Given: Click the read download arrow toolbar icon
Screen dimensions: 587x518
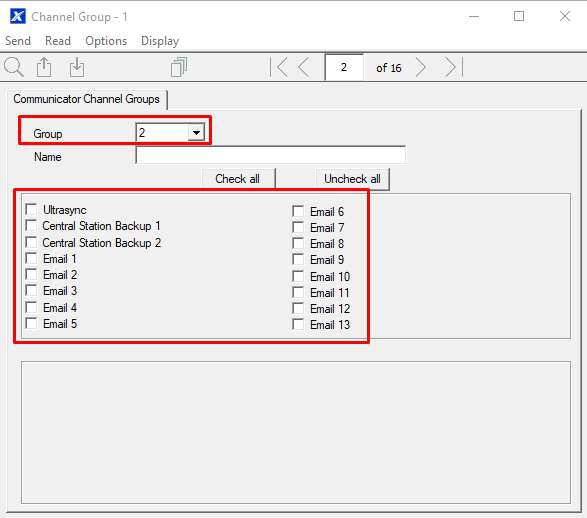Looking at the screenshot, I should pos(77,67).
